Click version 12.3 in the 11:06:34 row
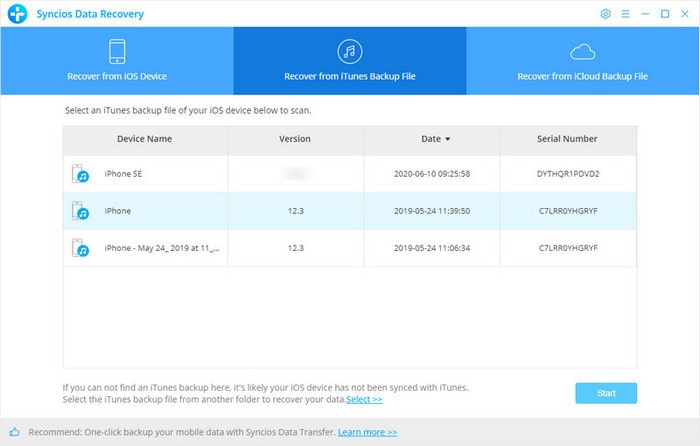Screen dimensions: 700x446 pyautogui.click(x=296, y=248)
